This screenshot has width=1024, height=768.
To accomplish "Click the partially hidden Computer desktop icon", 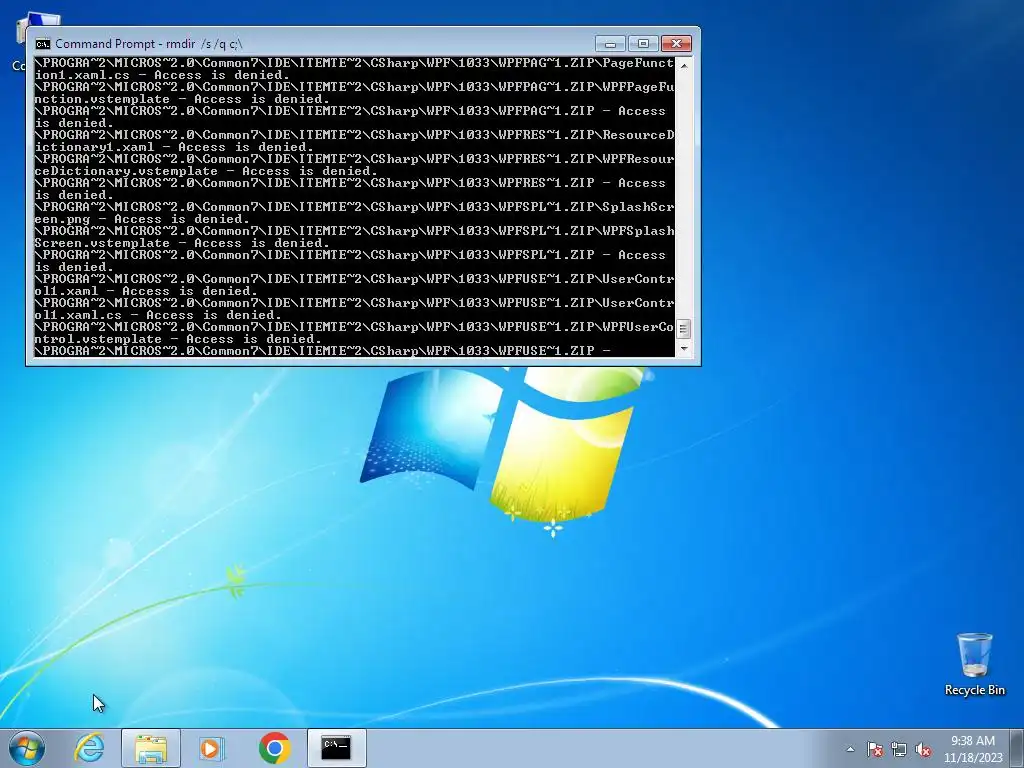I will pyautogui.click(x=19, y=41).
